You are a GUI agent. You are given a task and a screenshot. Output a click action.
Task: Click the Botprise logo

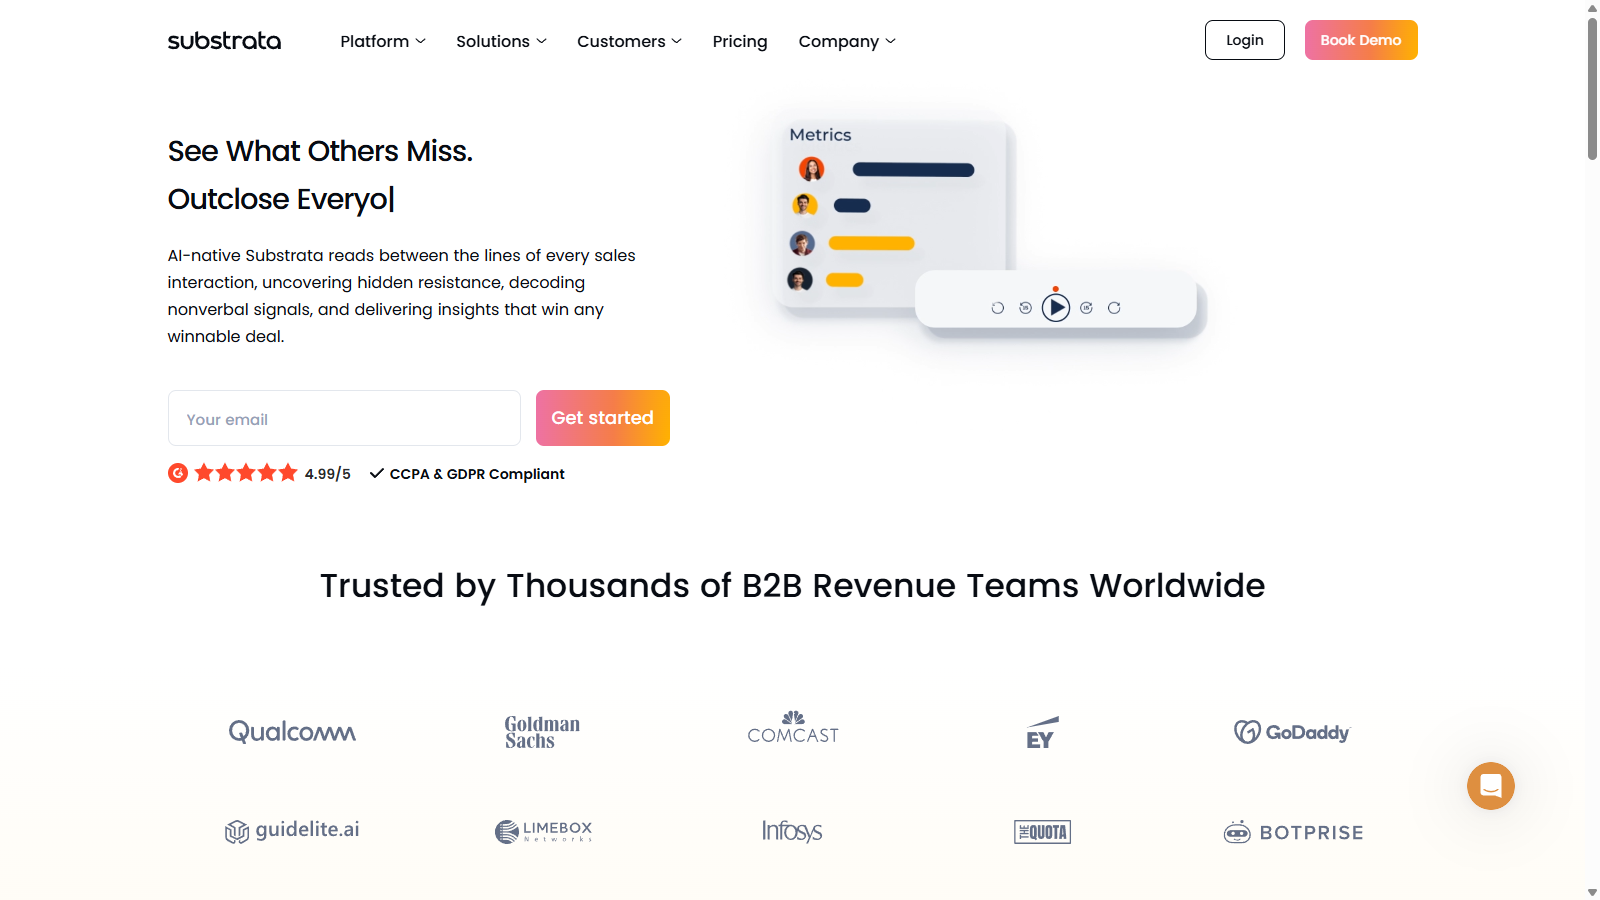pyautogui.click(x=1293, y=832)
